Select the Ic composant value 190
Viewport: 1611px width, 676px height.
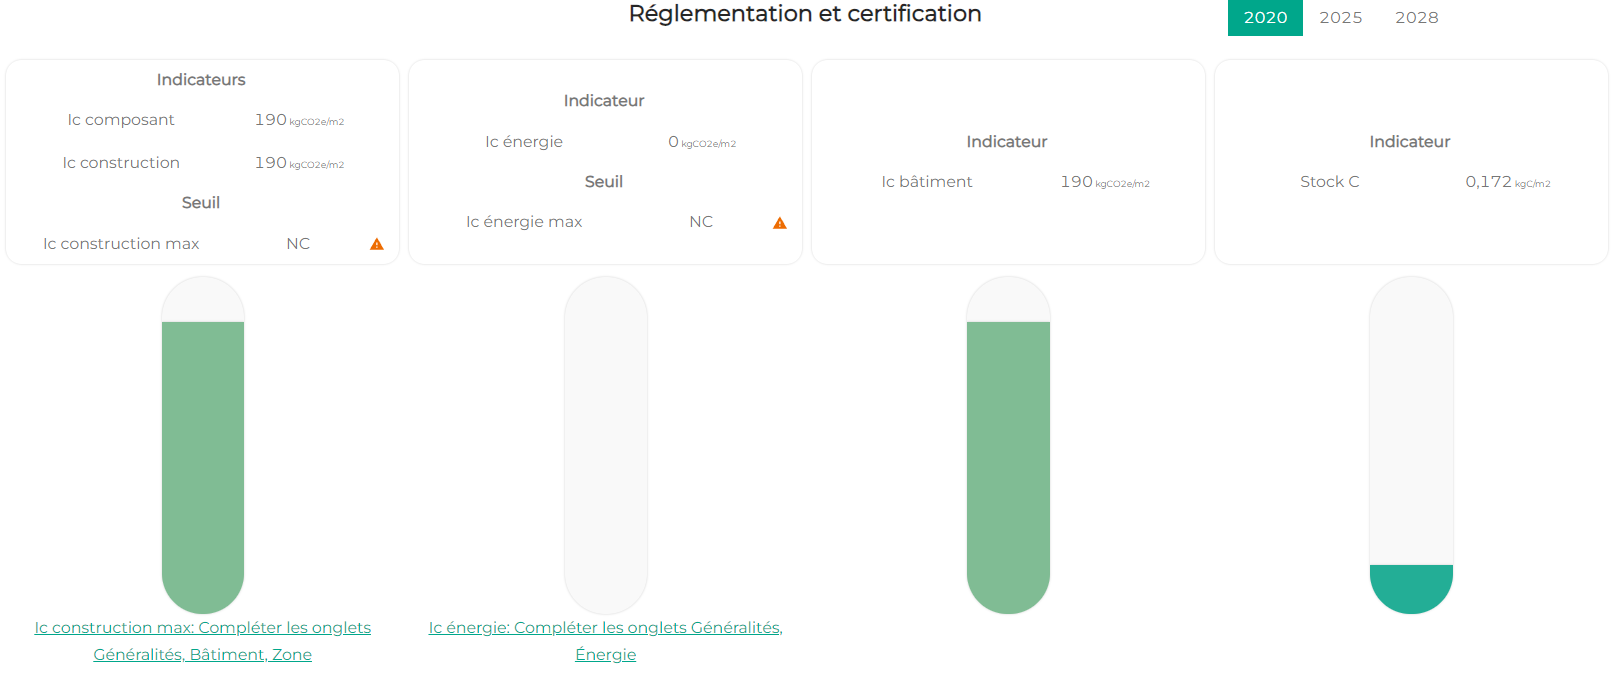(271, 120)
